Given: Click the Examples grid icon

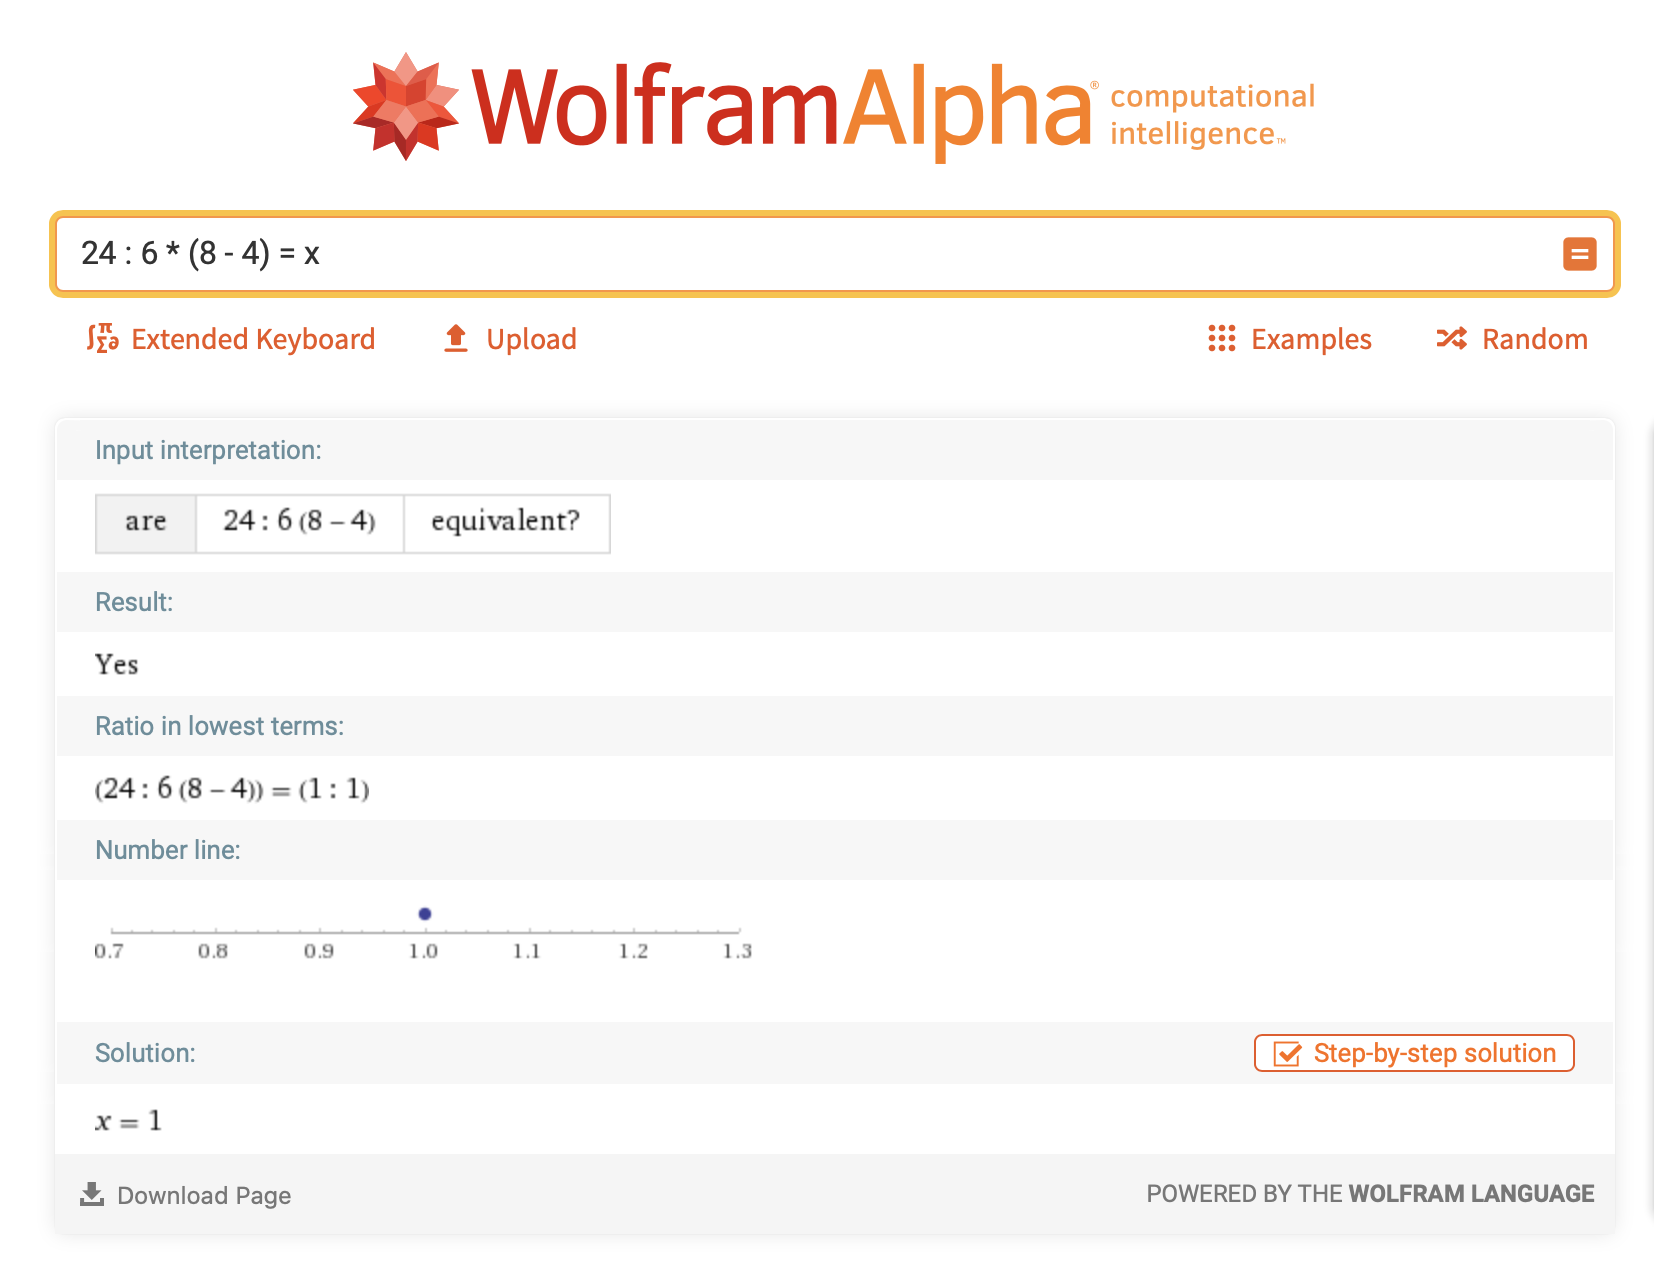Looking at the screenshot, I should 1221,339.
